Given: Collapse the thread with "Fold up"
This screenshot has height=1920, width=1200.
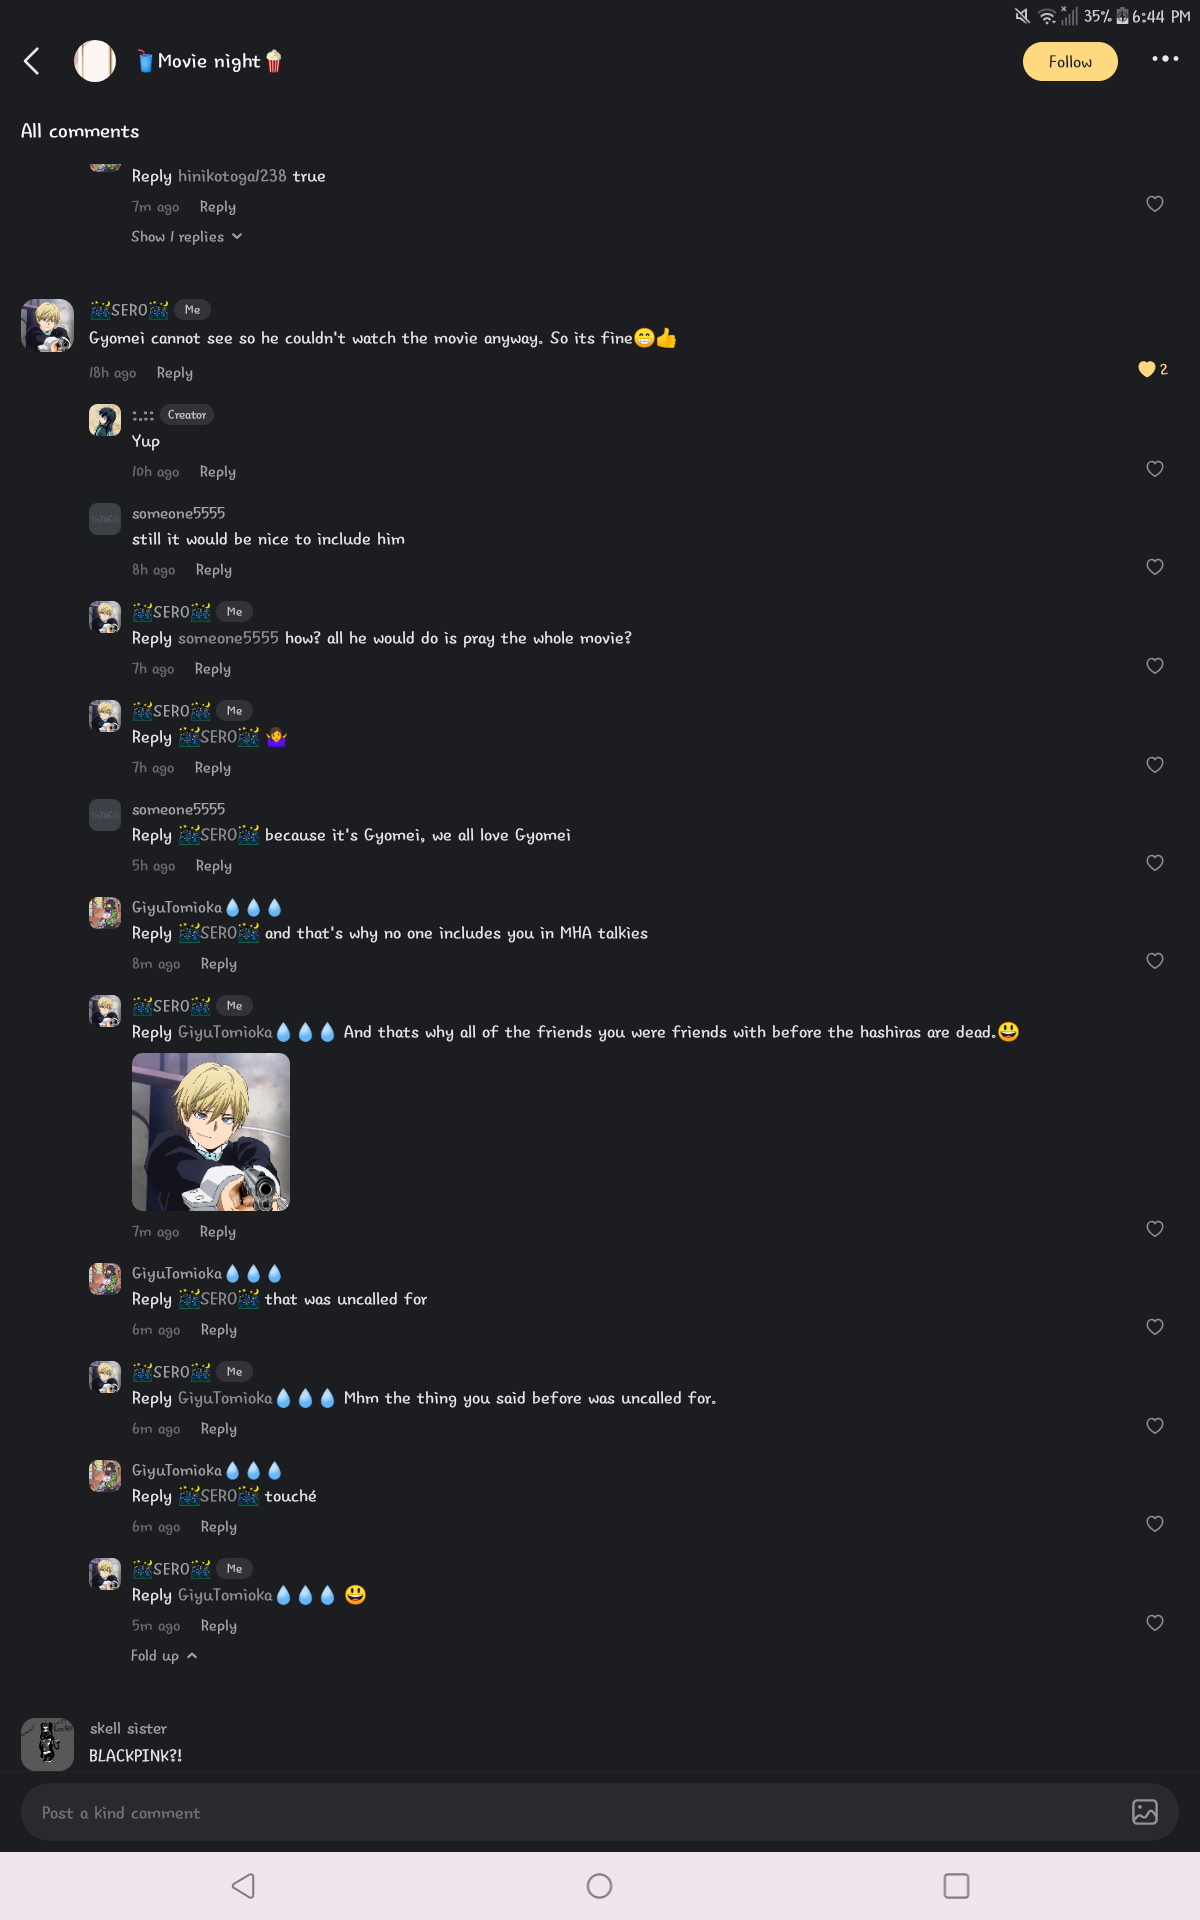Looking at the screenshot, I should click(x=164, y=1656).
